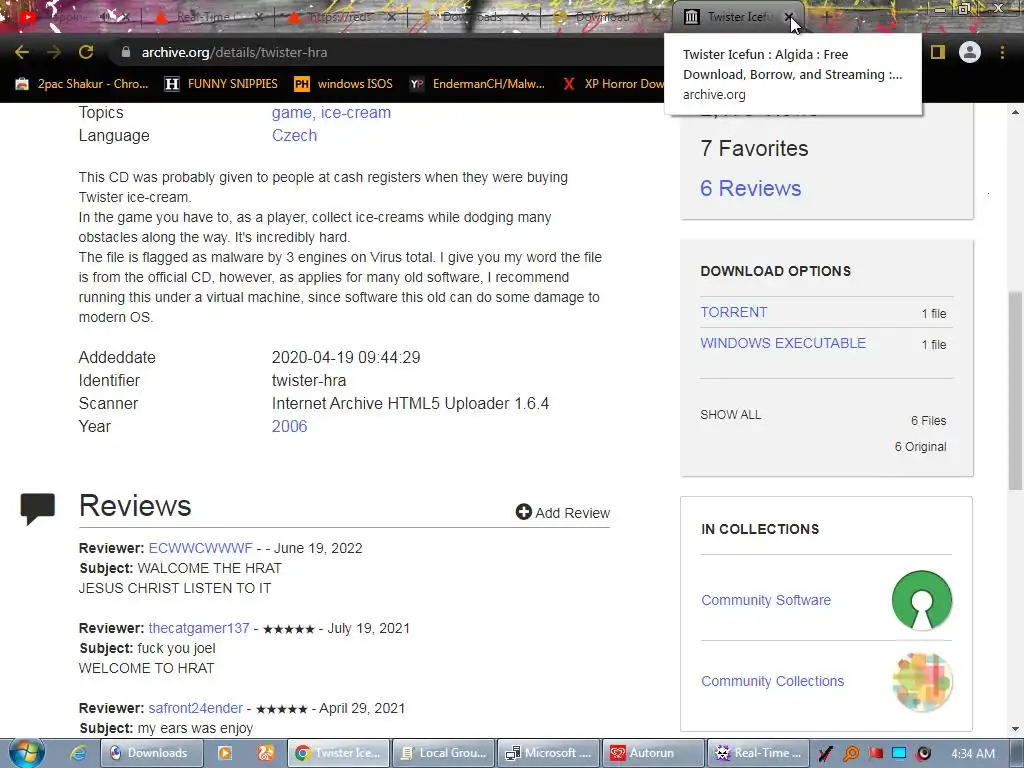Open the Czech language link
The width and height of the screenshot is (1024, 768).
(294, 135)
